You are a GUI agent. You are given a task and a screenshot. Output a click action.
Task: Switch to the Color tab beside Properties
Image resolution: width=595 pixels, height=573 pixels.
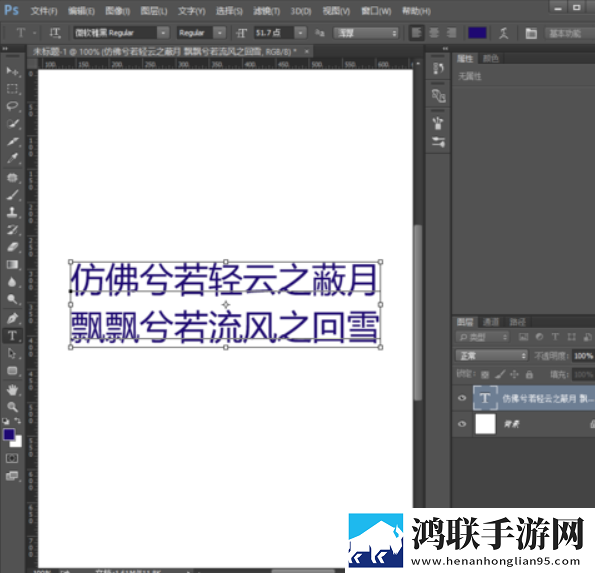(491, 58)
